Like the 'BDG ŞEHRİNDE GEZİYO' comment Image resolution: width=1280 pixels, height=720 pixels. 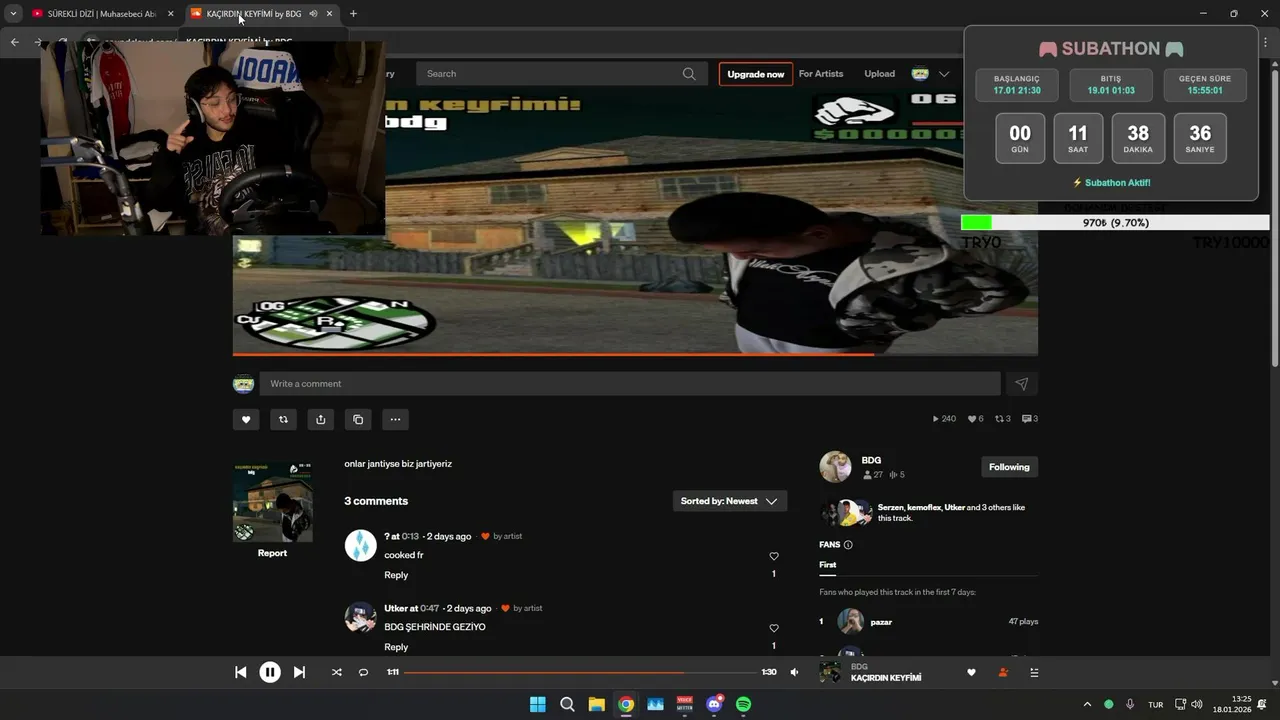(774, 628)
